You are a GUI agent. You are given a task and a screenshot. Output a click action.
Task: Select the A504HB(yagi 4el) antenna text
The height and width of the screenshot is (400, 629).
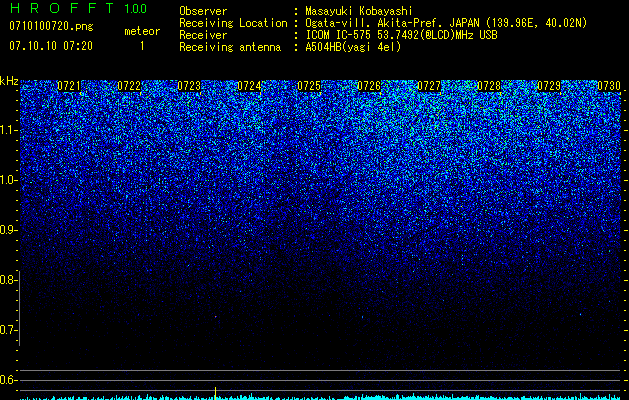353,47
